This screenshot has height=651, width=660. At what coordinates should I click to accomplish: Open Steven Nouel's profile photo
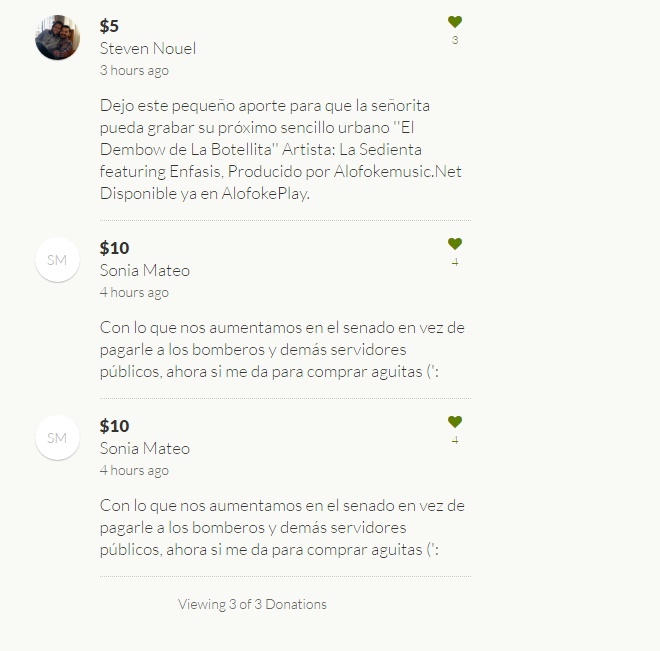click(57, 38)
